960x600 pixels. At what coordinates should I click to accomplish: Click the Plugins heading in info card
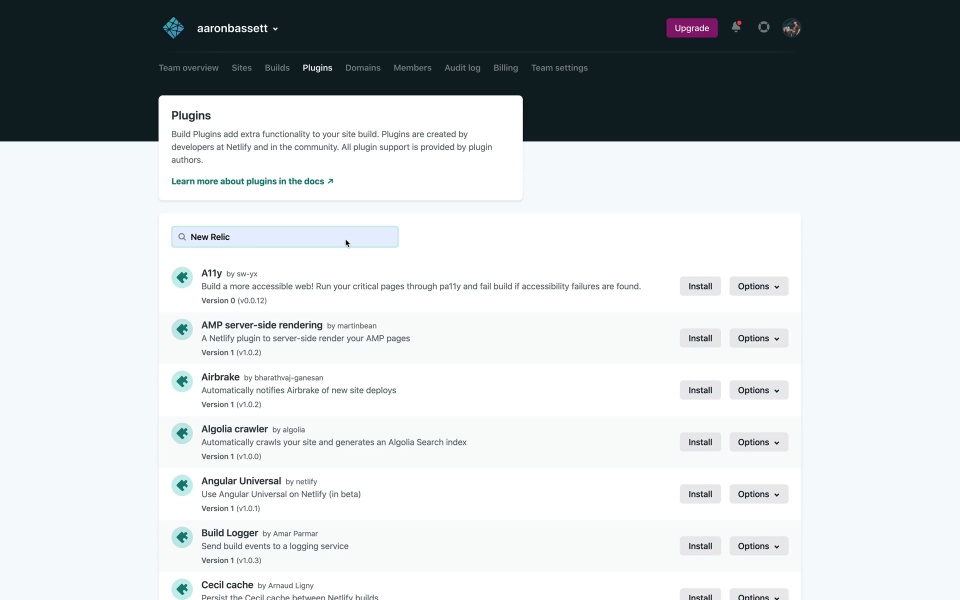(x=191, y=116)
